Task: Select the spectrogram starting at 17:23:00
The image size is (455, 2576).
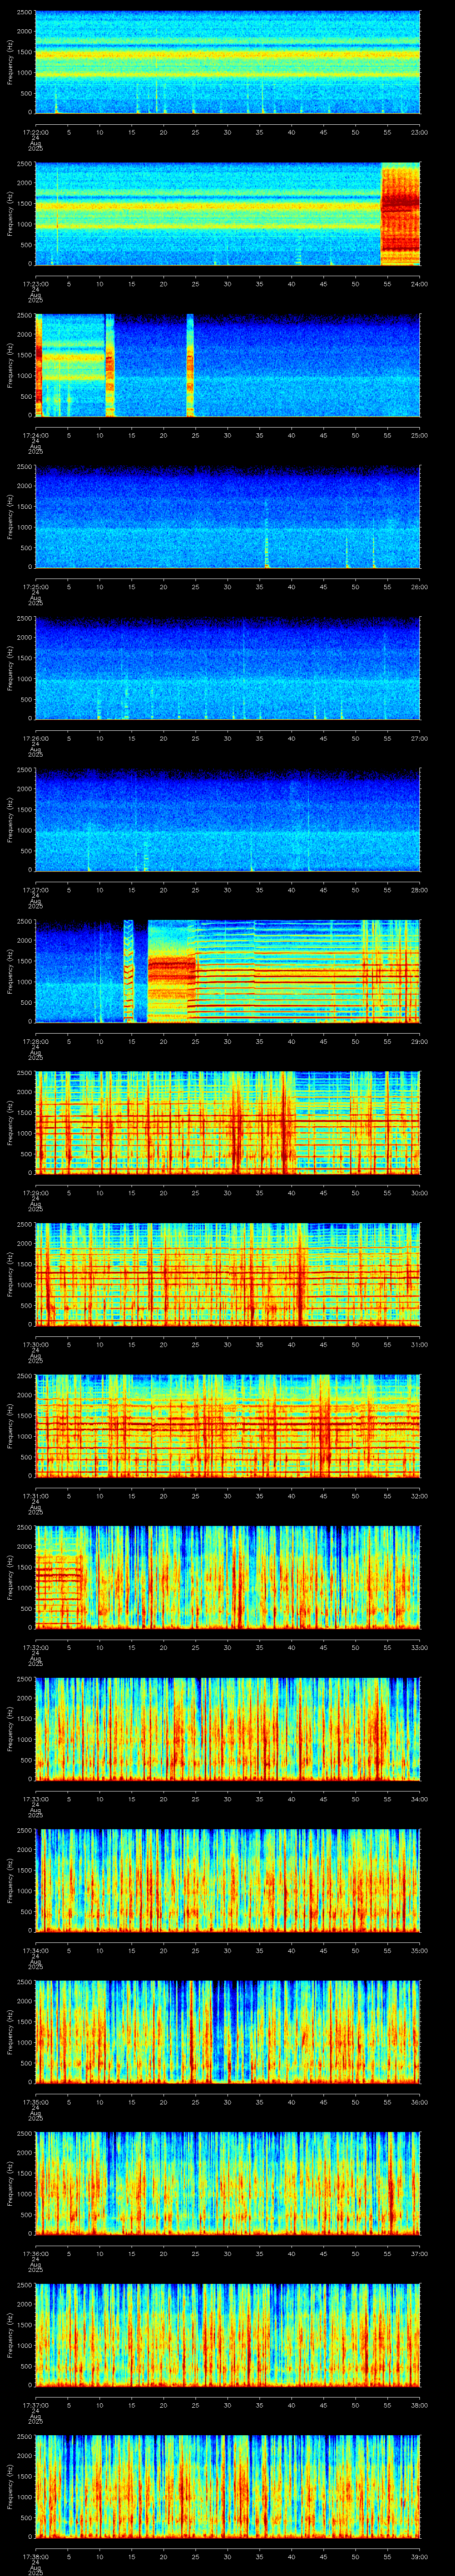Action: click(227, 214)
